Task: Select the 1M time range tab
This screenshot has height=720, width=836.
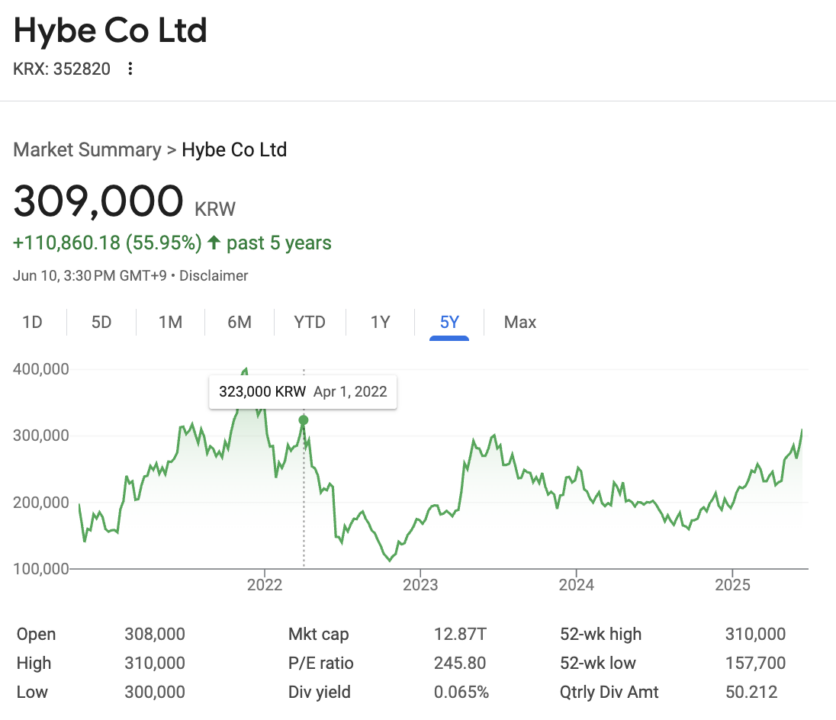Action: pyautogui.click(x=170, y=322)
